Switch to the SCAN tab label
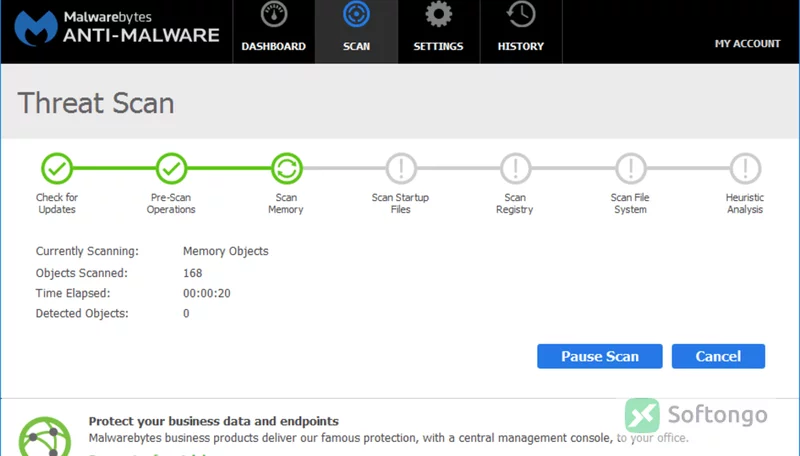This screenshot has width=800, height=456. [x=356, y=46]
